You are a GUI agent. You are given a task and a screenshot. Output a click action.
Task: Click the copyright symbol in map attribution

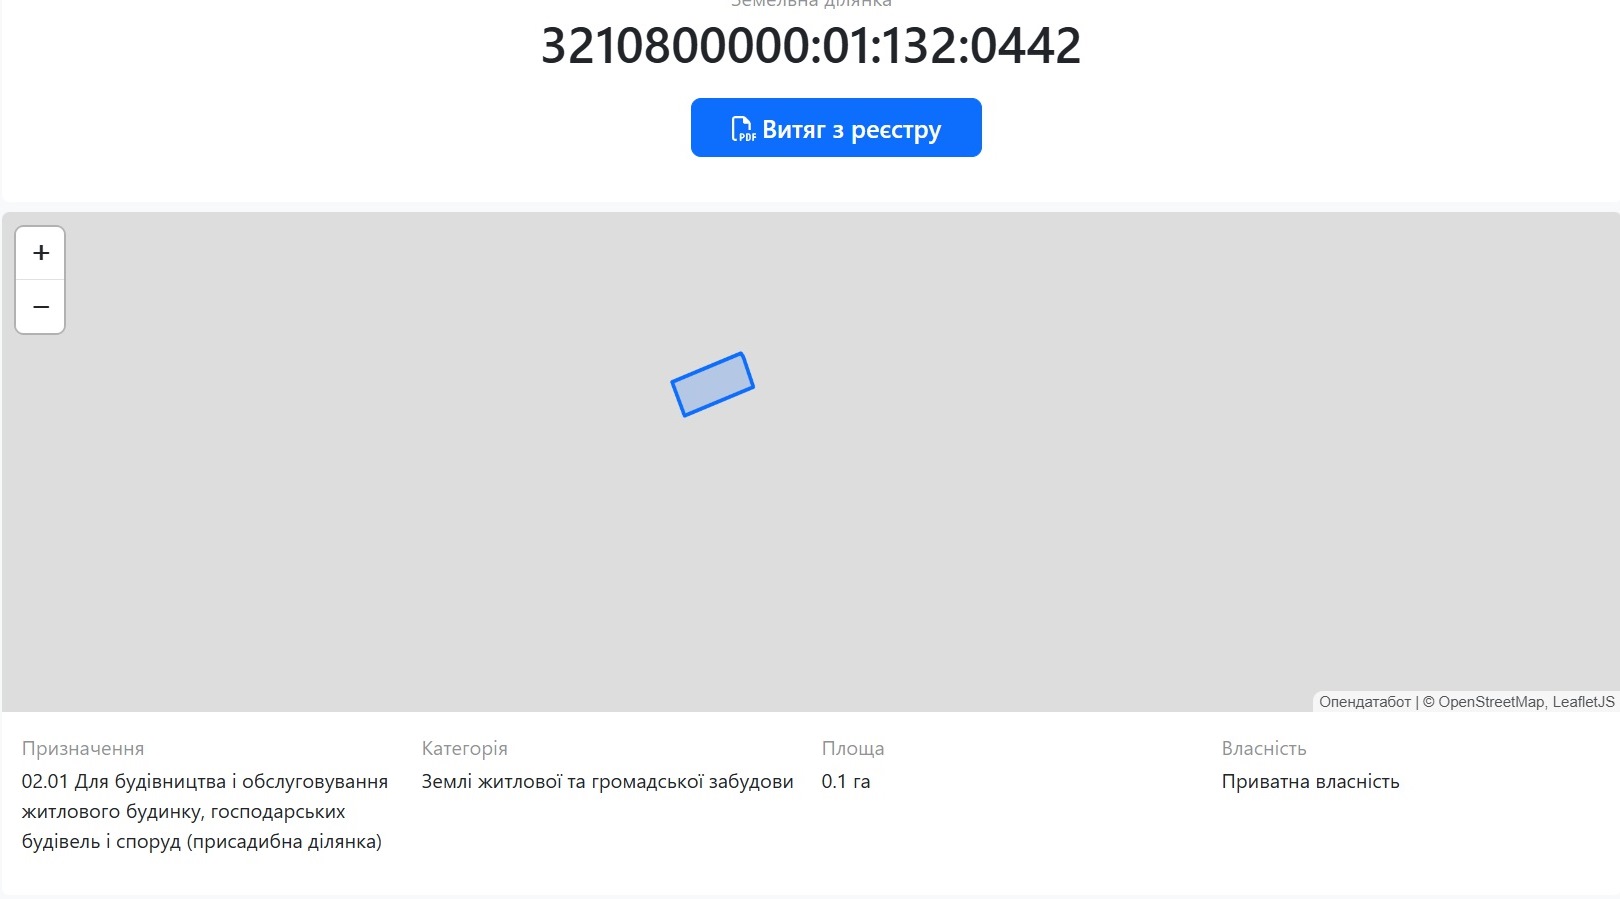1429,702
